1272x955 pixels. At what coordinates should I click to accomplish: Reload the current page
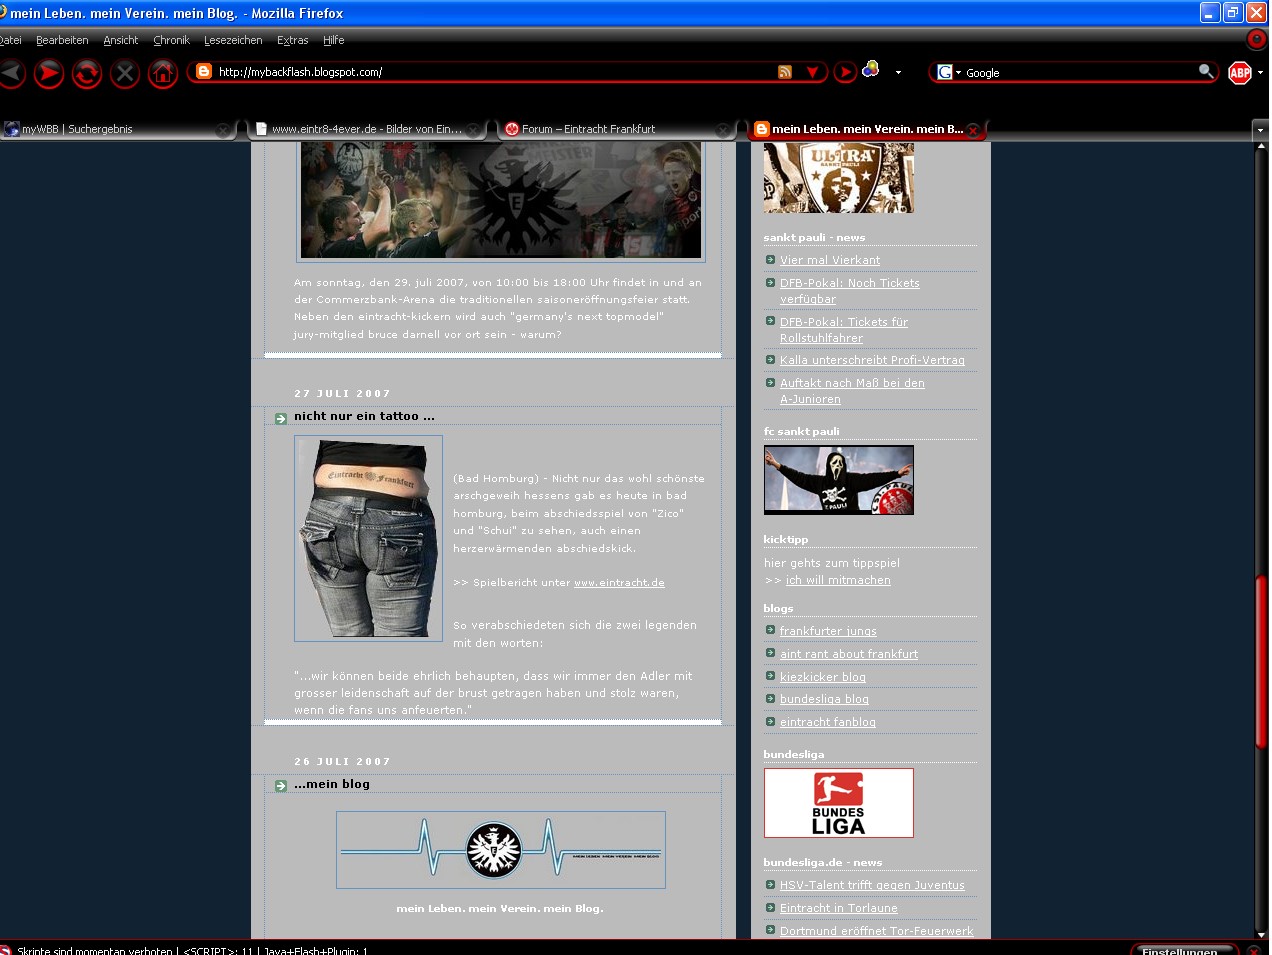[87, 73]
